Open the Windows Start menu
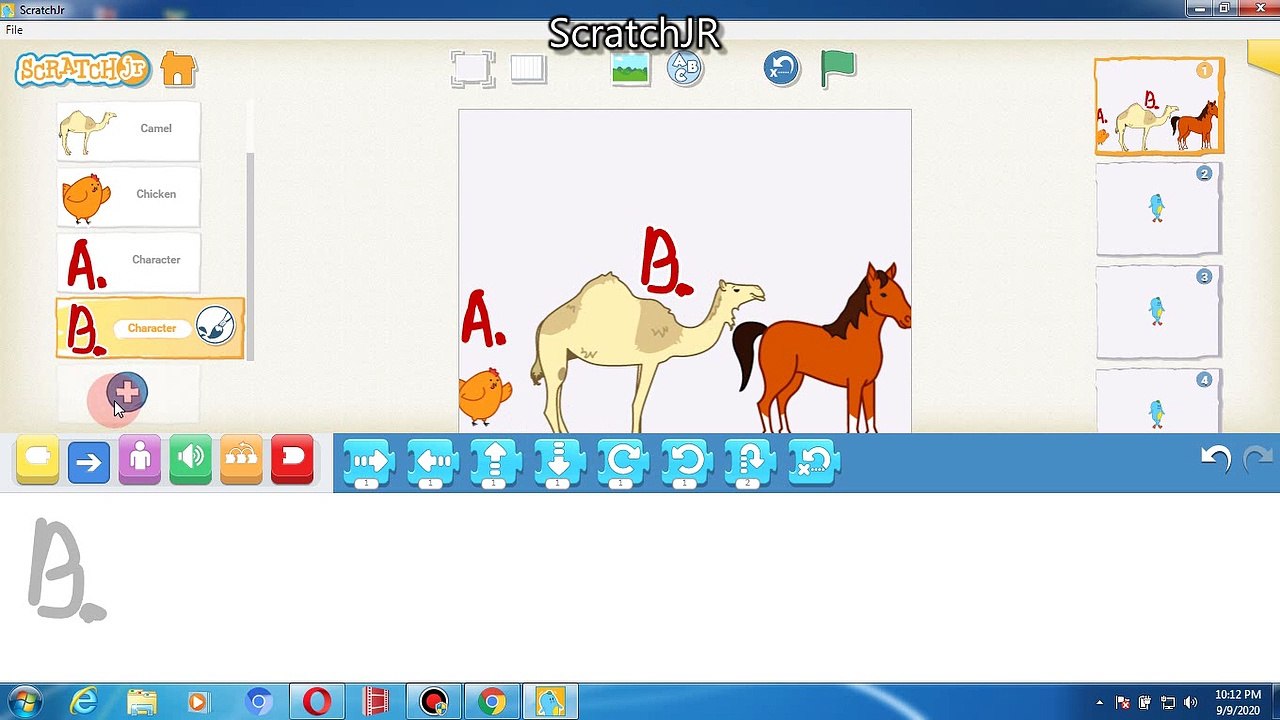The image size is (1280, 720). pos(24,702)
